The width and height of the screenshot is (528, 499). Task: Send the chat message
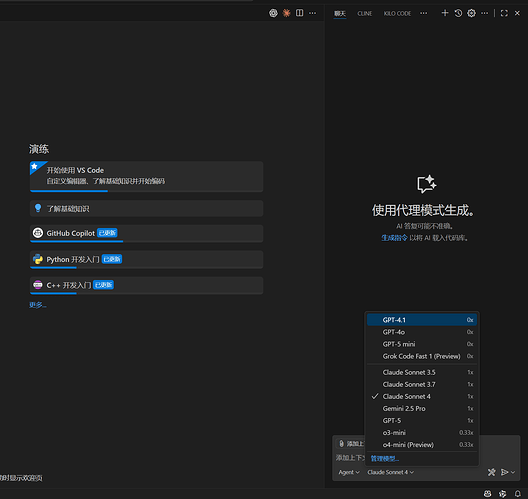504,472
